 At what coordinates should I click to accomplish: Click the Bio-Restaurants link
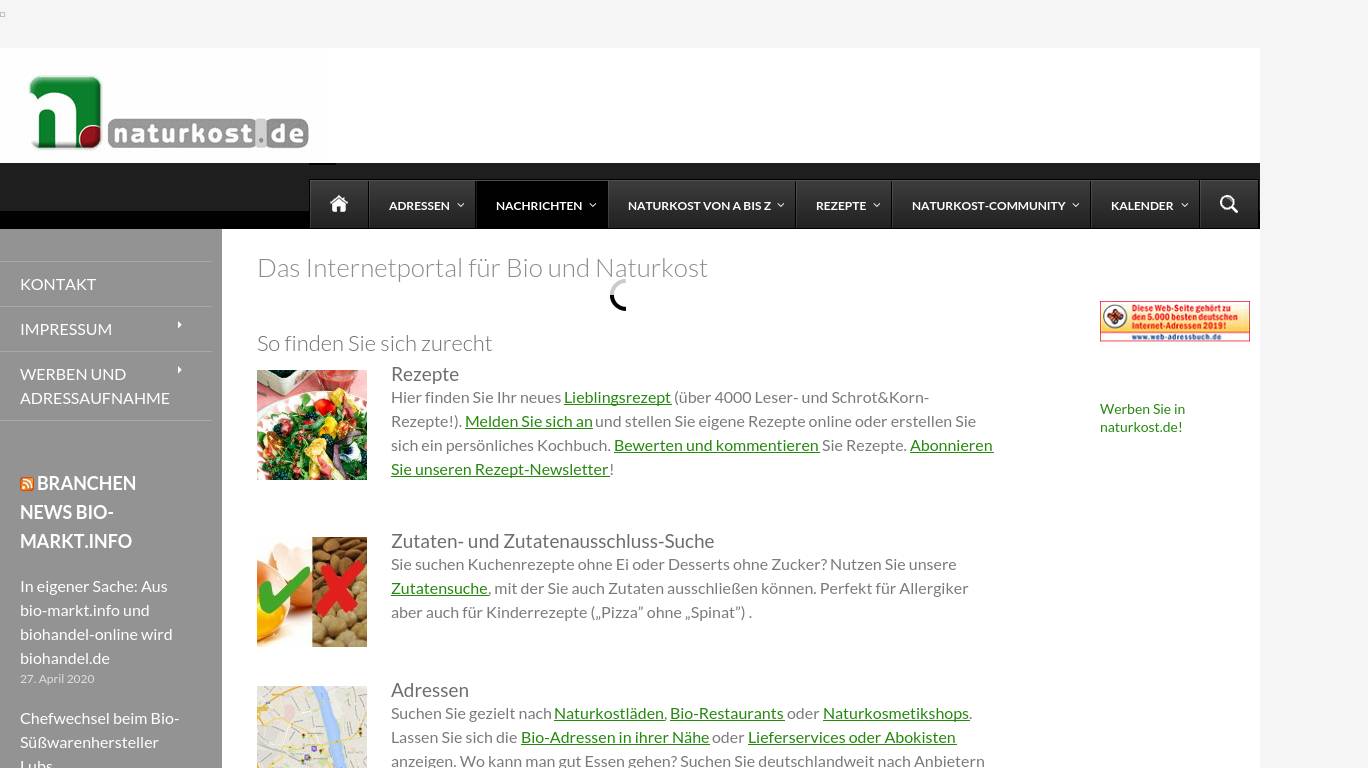coord(726,713)
